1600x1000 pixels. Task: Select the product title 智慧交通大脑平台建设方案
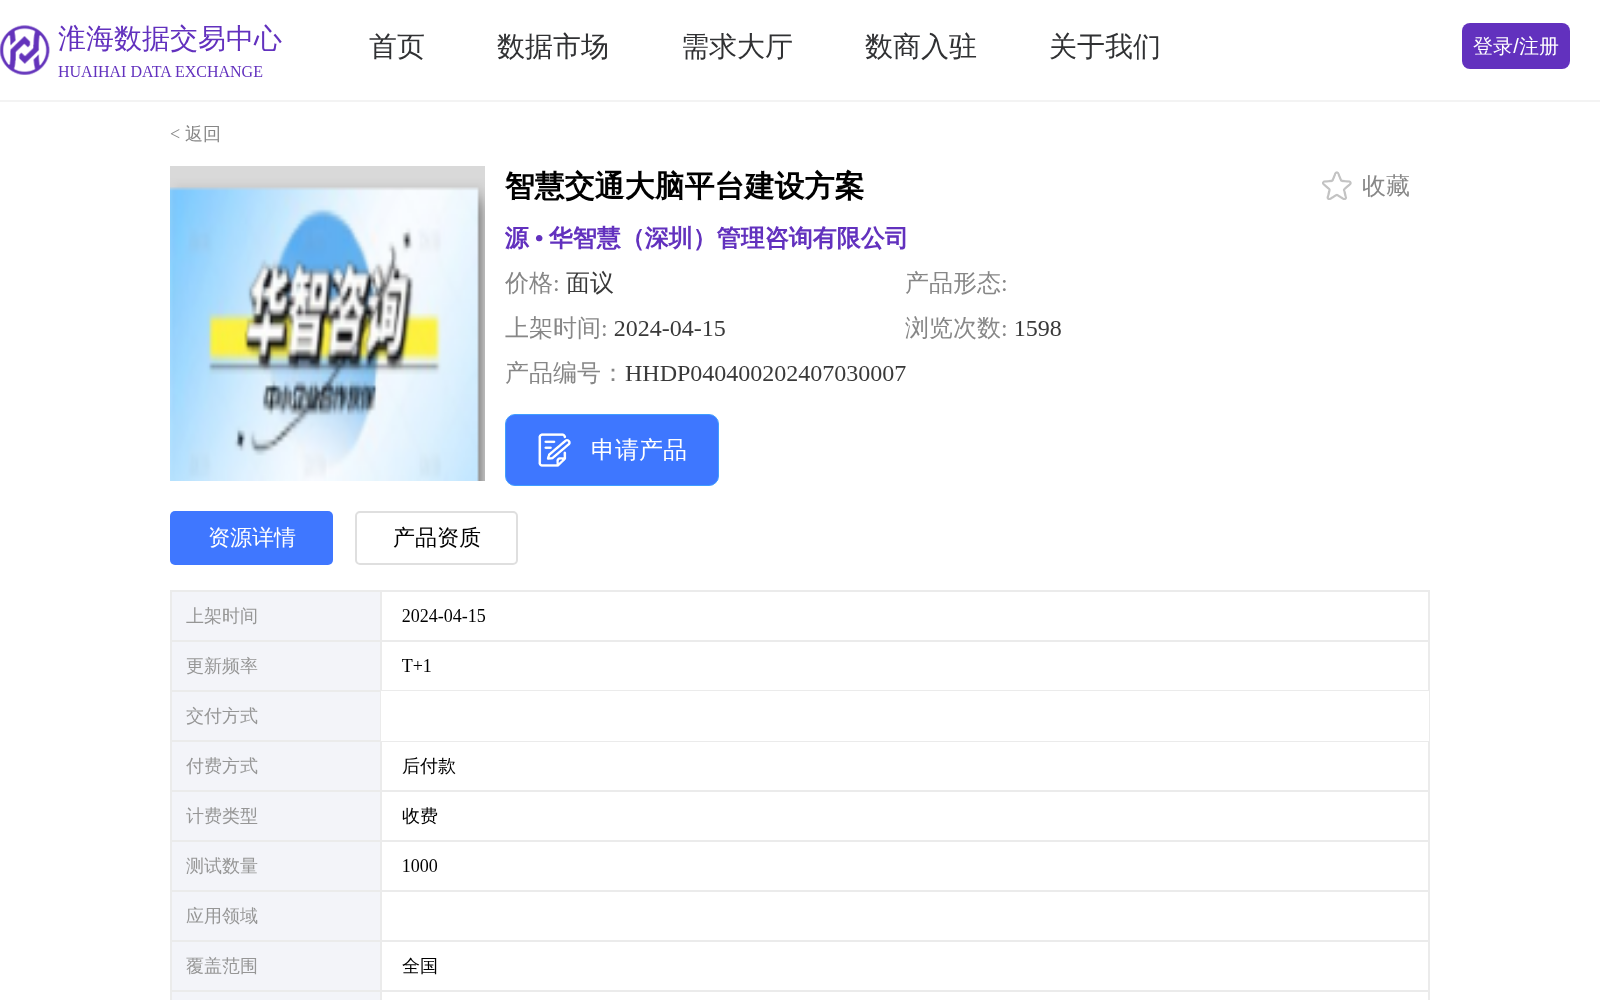coord(684,186)
